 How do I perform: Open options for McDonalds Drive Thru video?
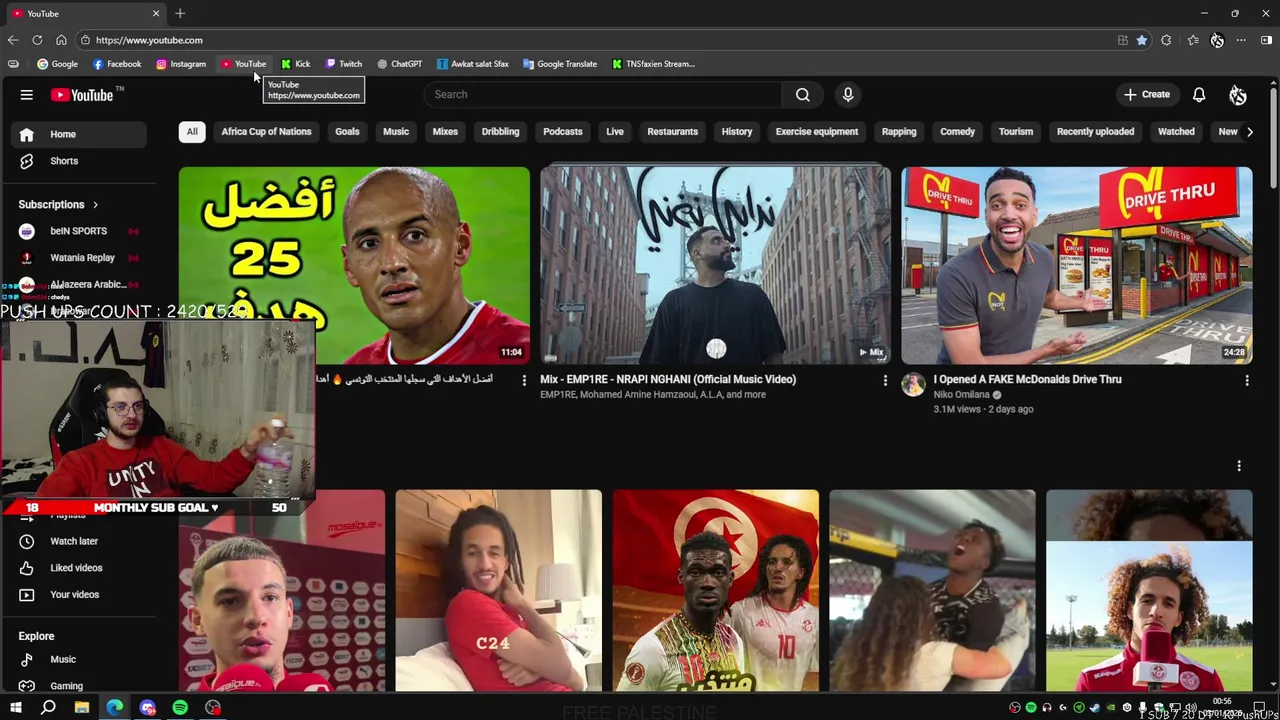click(1246, 381)
